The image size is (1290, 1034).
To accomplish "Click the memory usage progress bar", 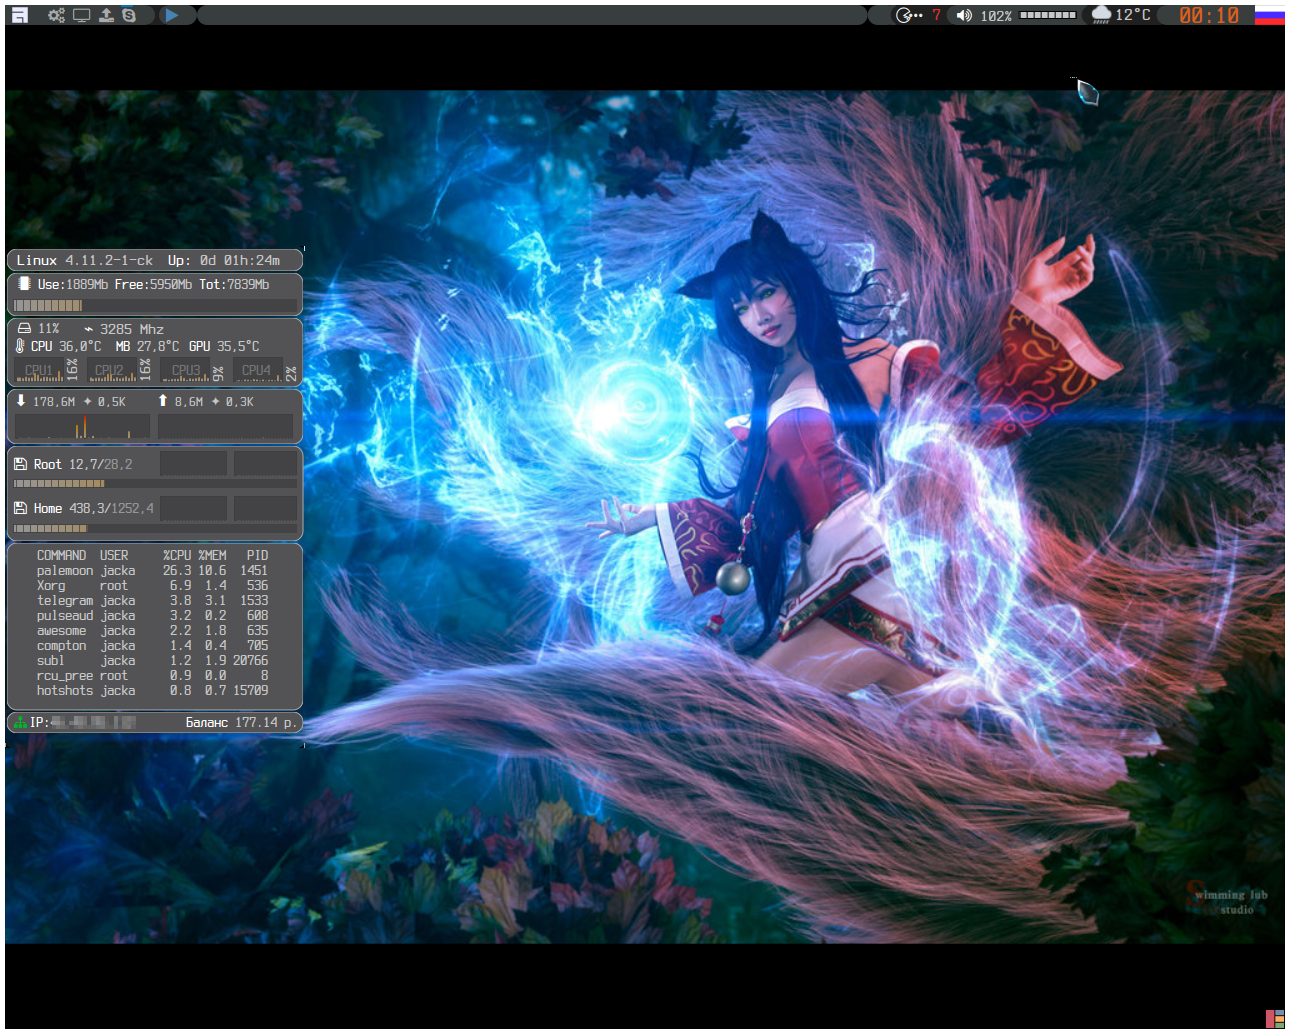I will click(154, 306).
